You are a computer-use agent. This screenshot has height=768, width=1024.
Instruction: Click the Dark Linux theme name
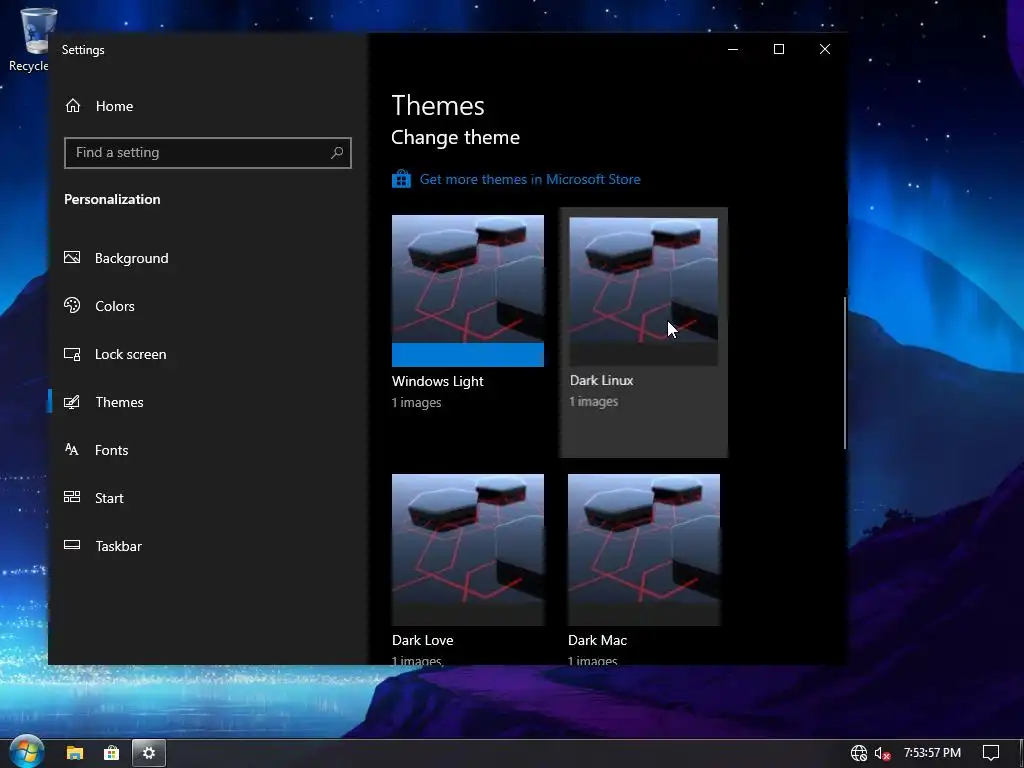point(601,380)
